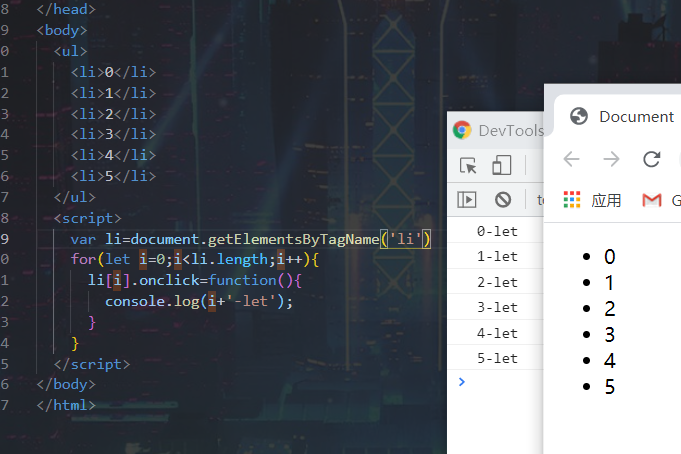Click the for(let i=0 loop line

195,259
